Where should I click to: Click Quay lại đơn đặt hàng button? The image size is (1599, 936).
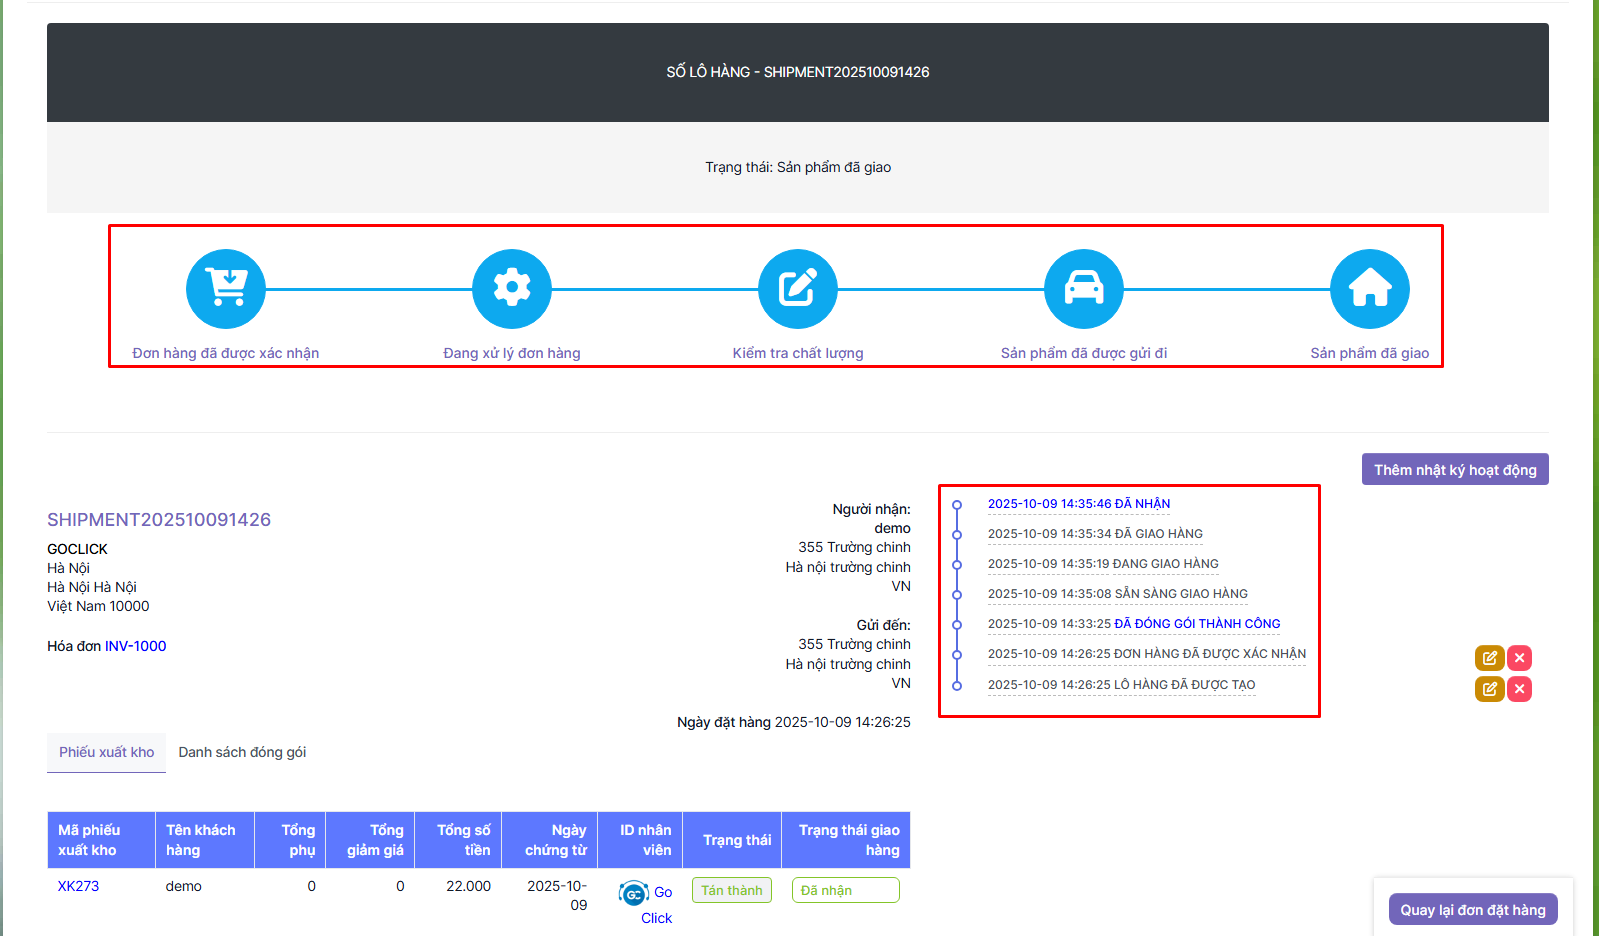tap(1472, 910)
